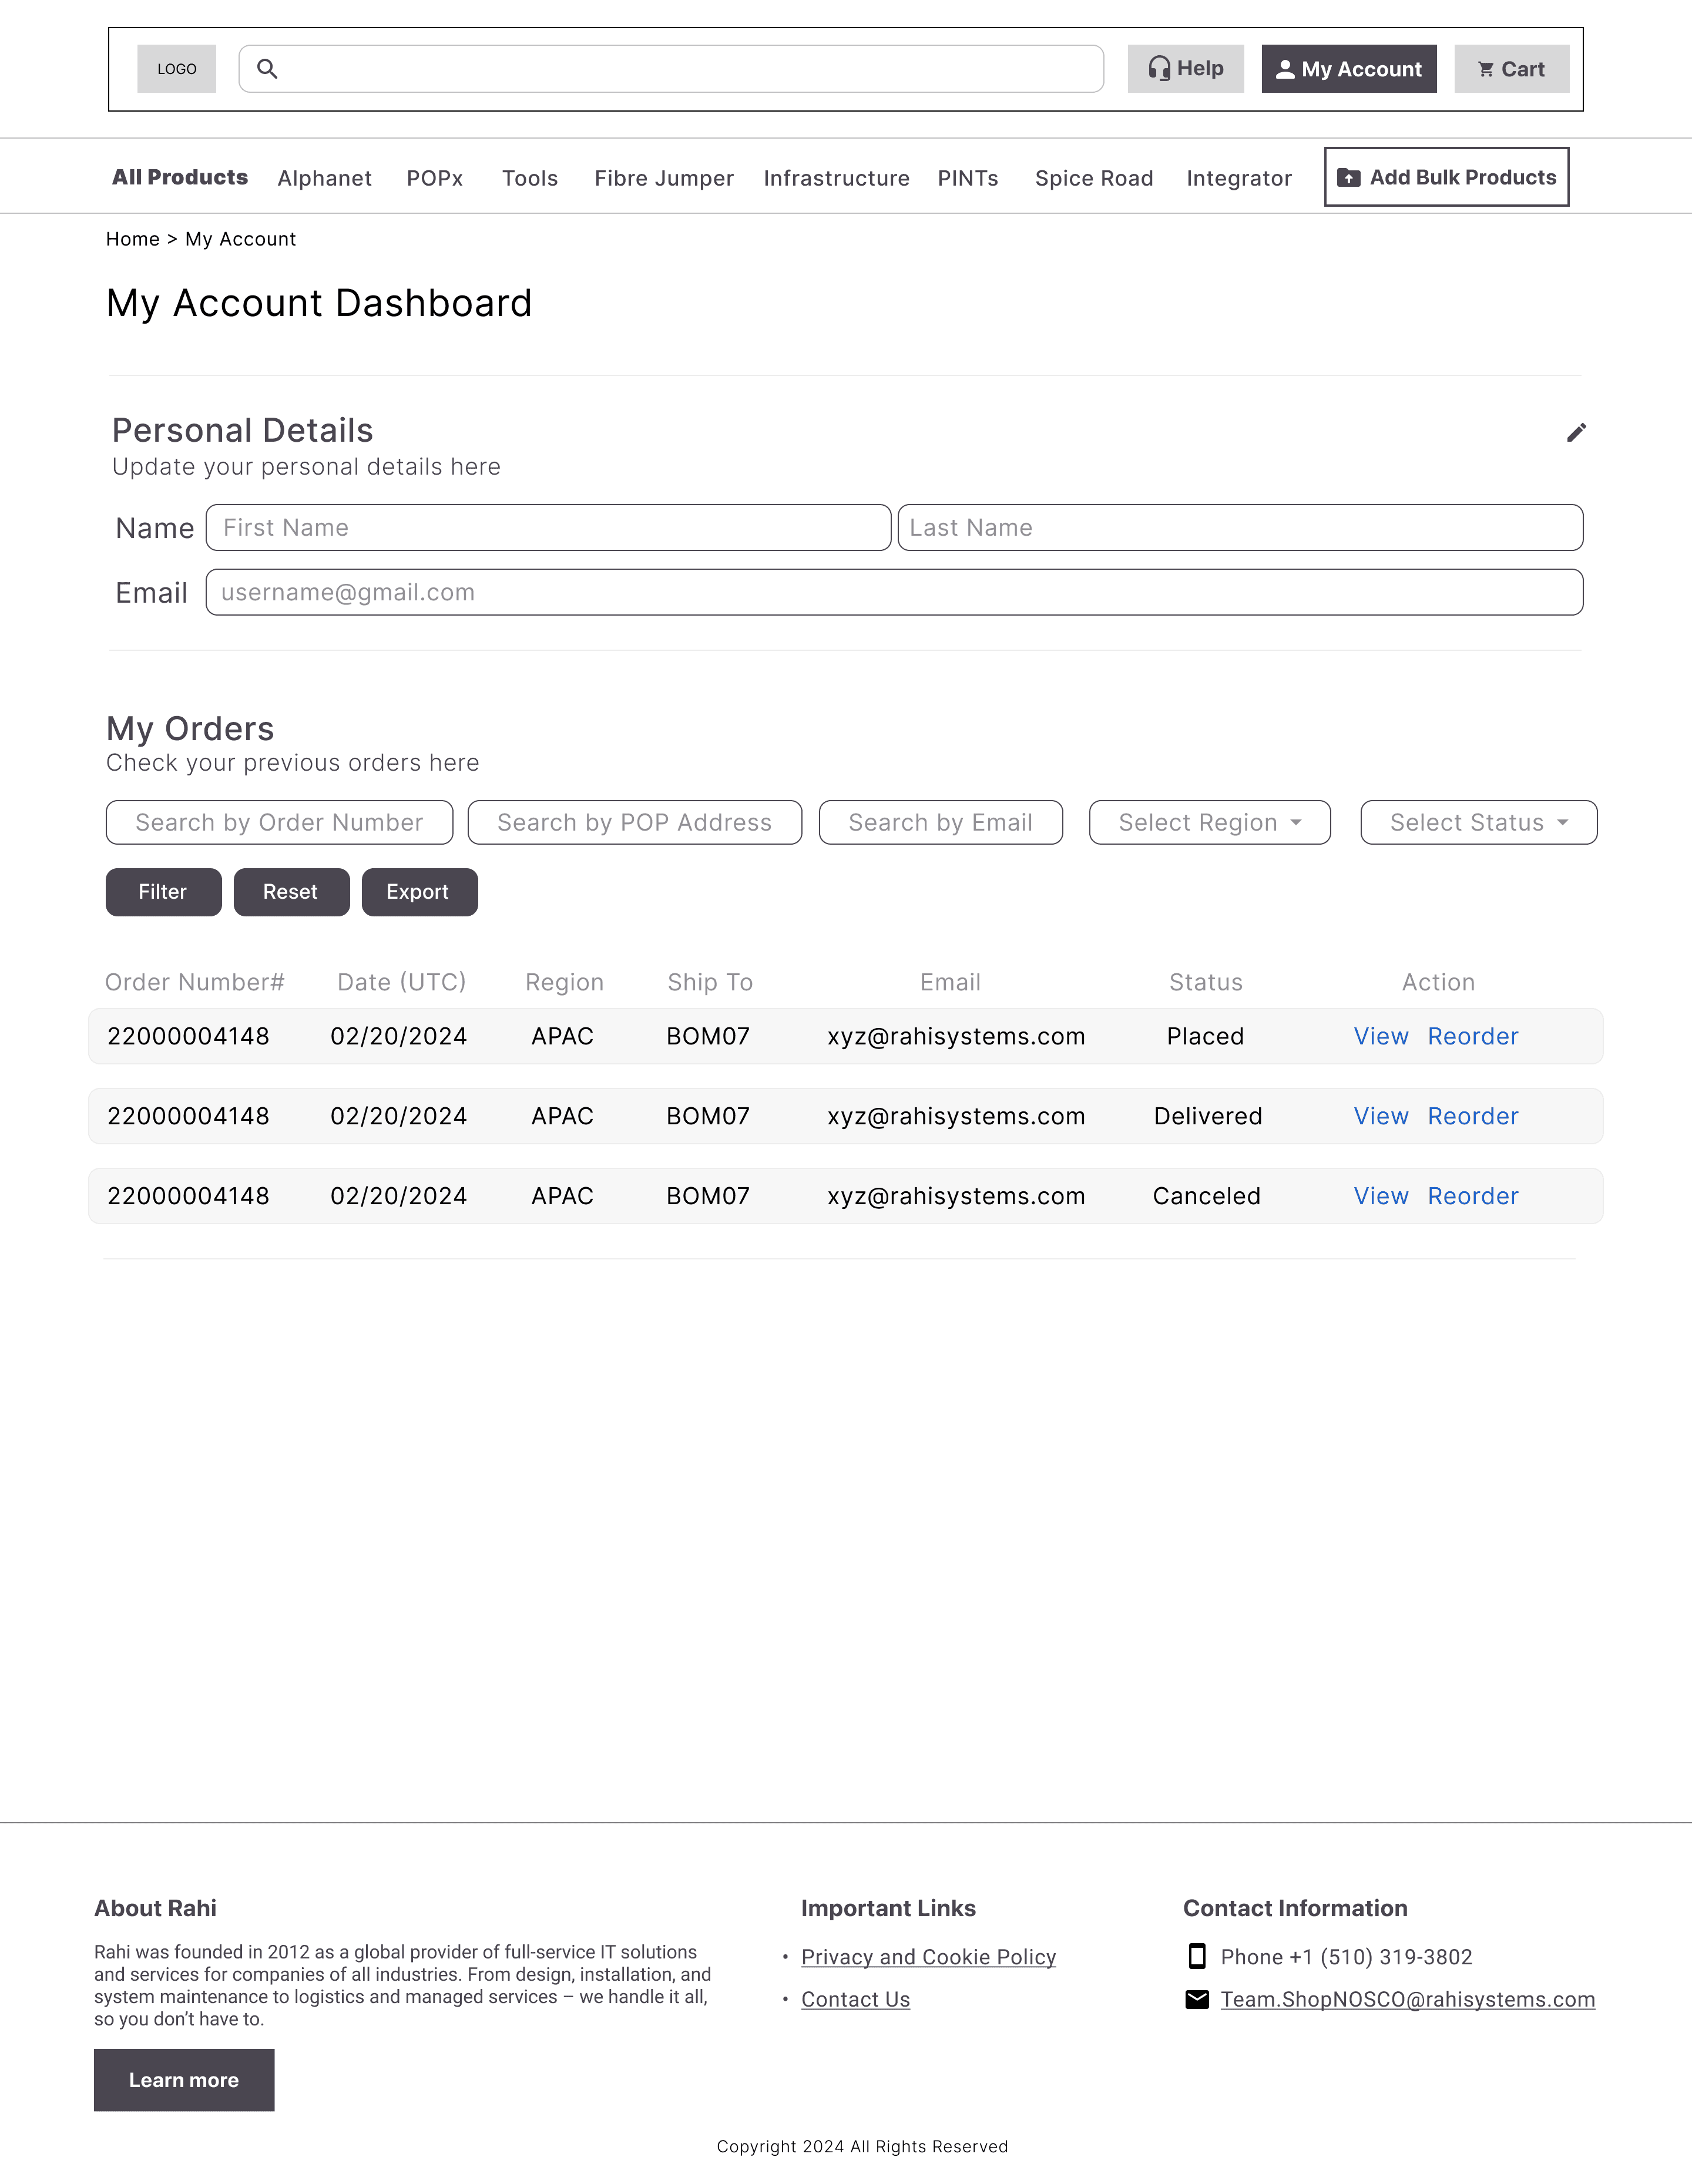This screenshot has height=2184, width=1692.
Task: Select the Fibre Jumper category
Action: pyautogui.click(x=664, y=179)
